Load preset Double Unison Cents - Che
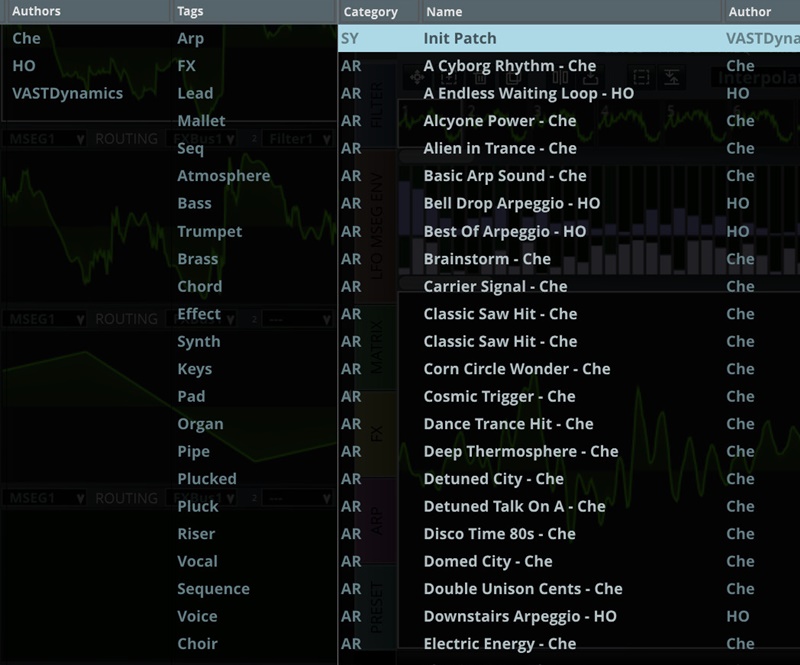Screen dimensions: 800x665 (x=523, y=589)
